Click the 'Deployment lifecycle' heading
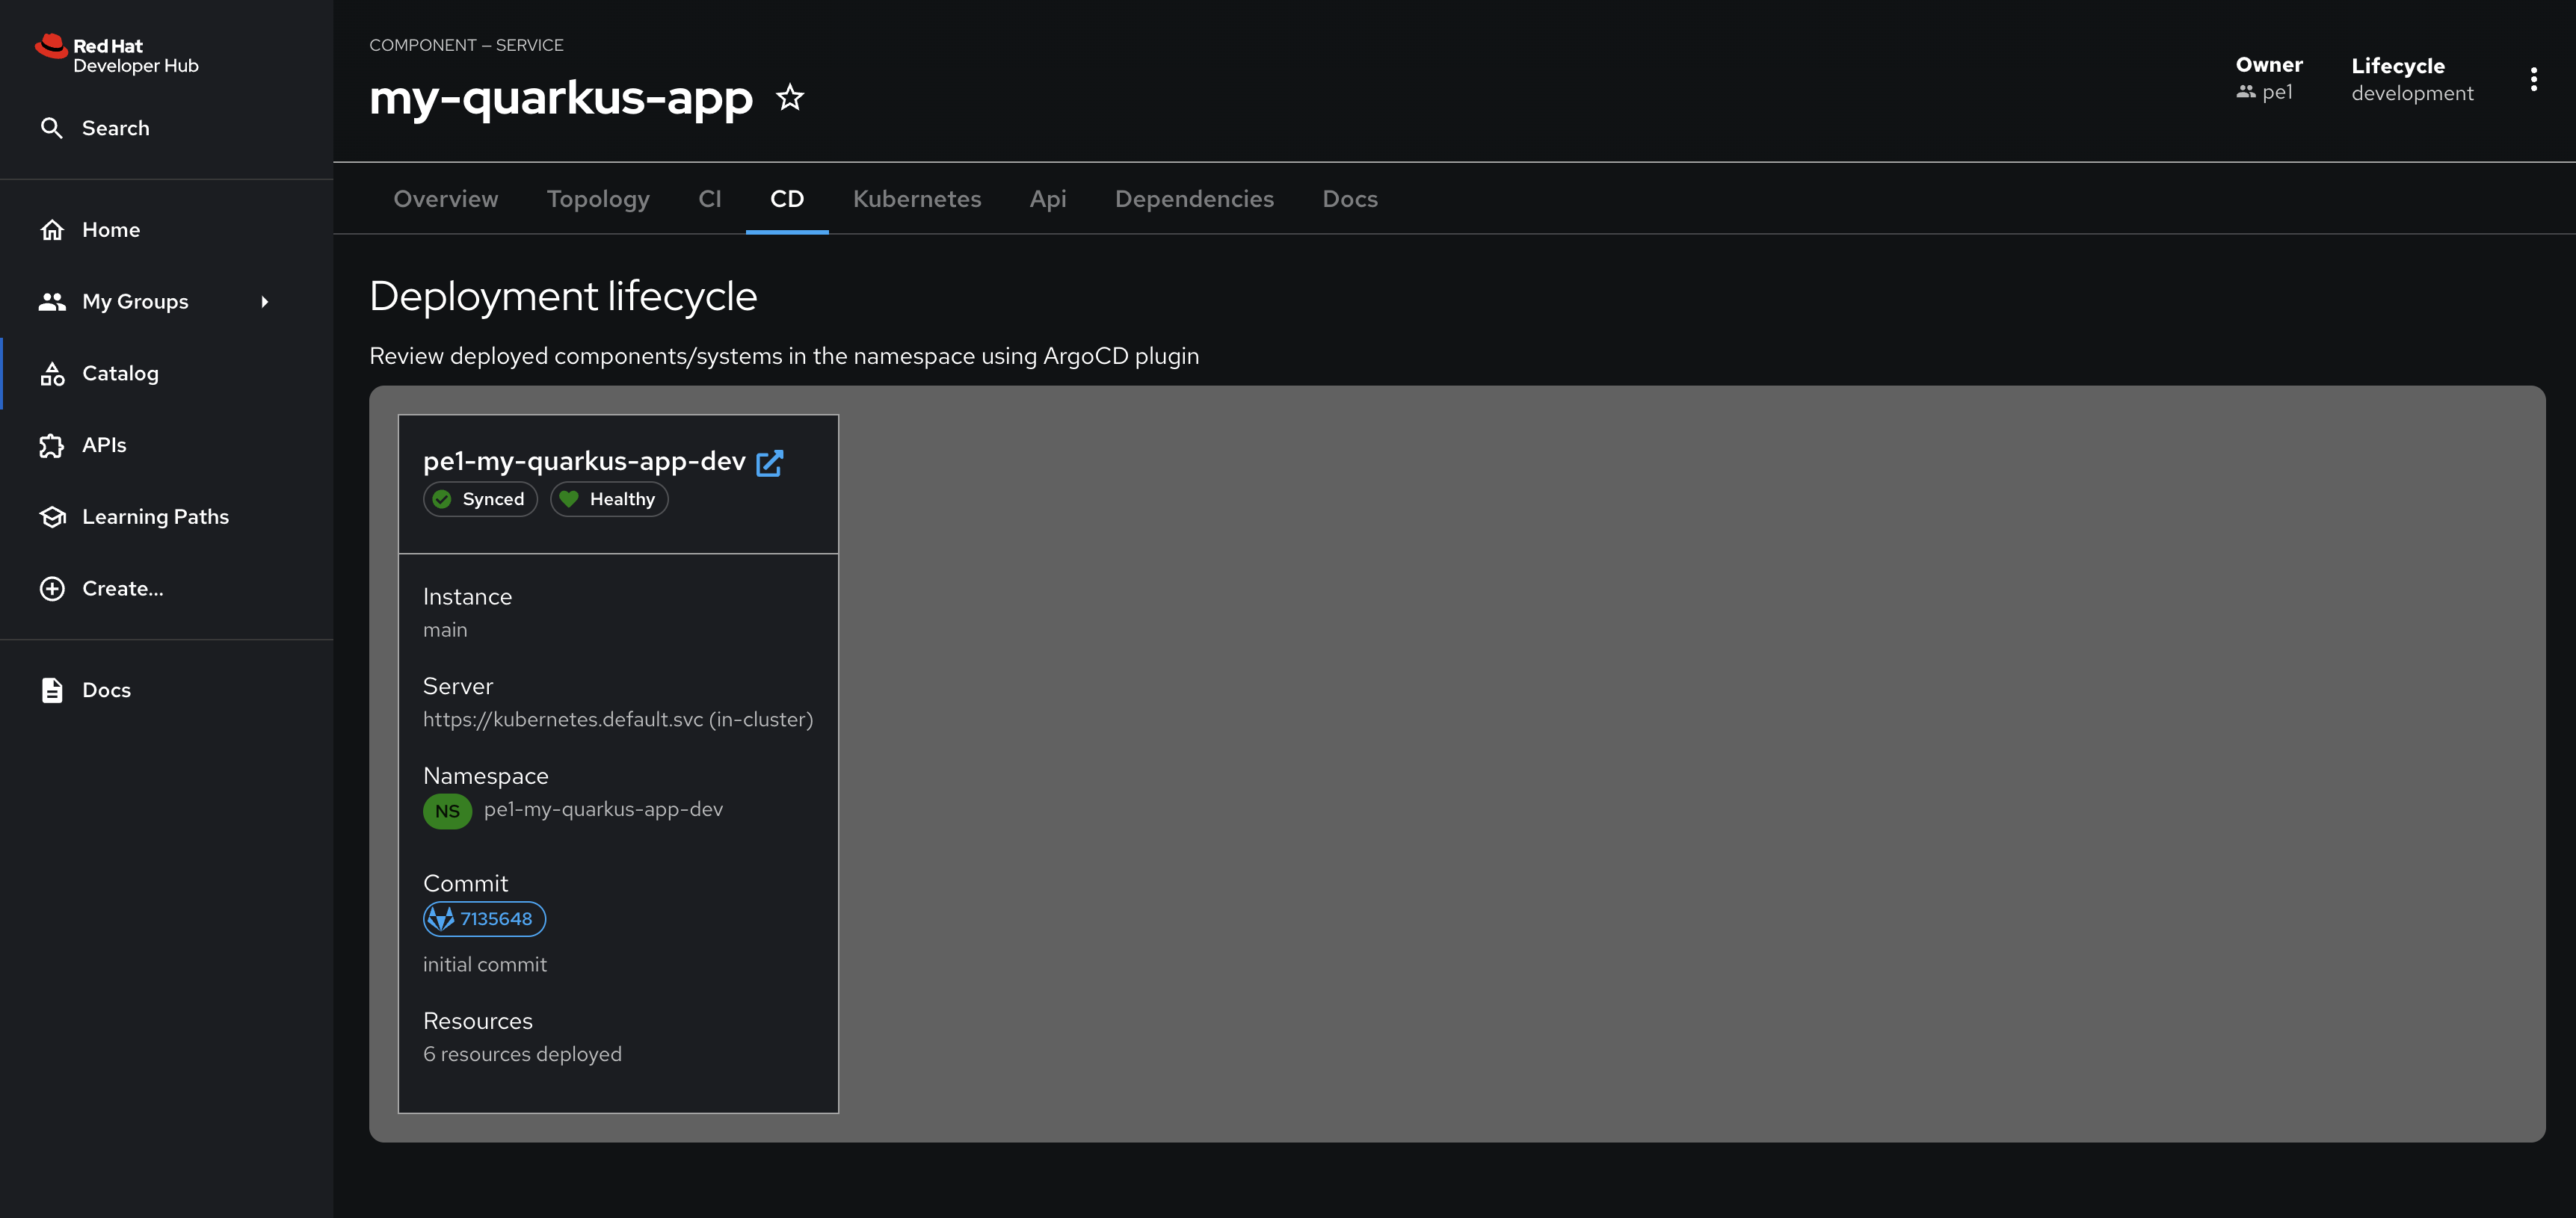This screenshot has height=1218, width=2576. click(563, 297)
